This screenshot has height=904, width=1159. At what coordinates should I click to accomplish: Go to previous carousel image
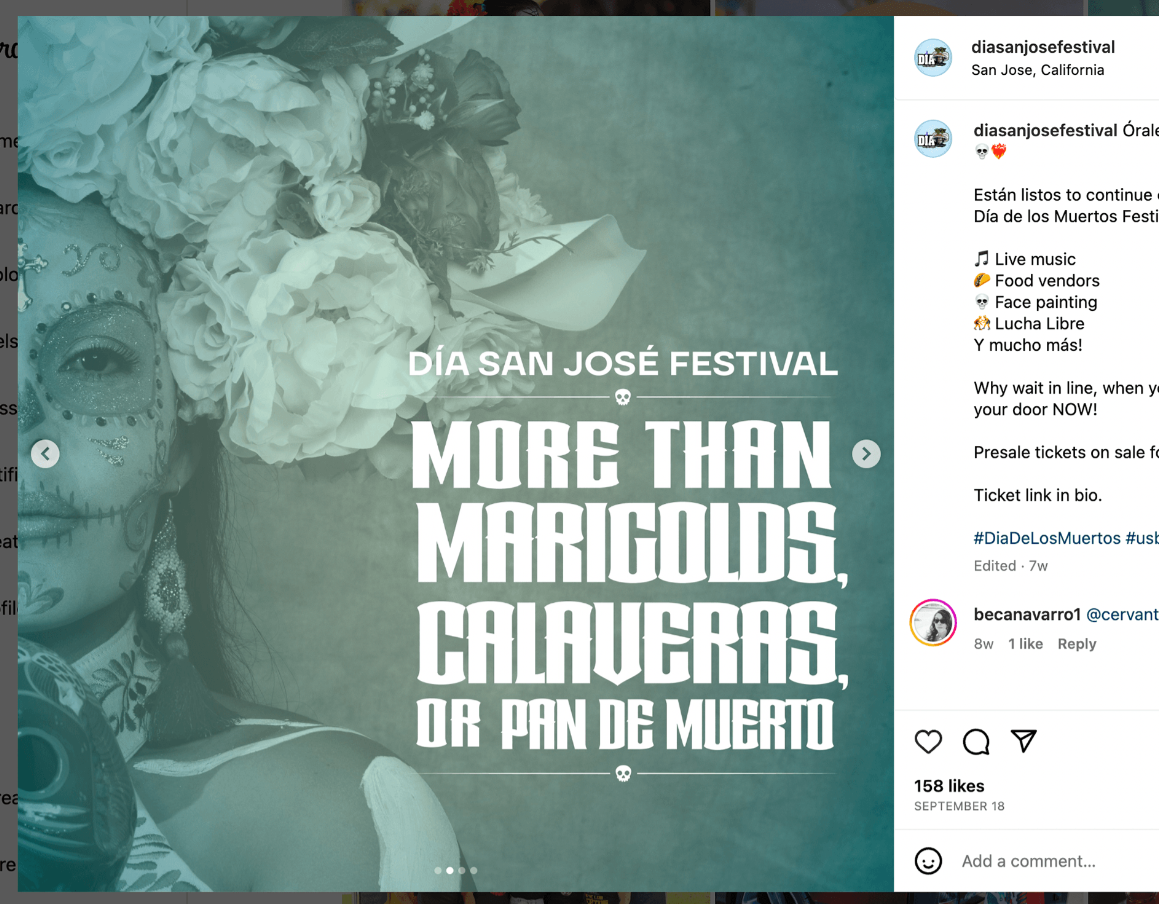(45, 453)
